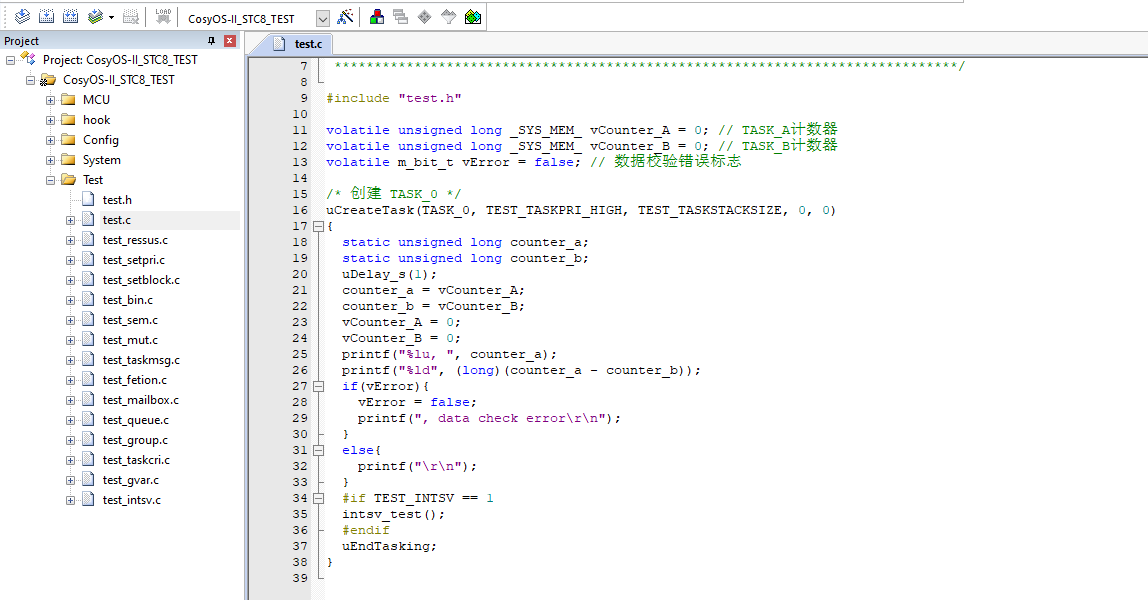Expand the hook folder
Image resolution: width=1148 pixels, height=600 pixels.
click(50, 120)
